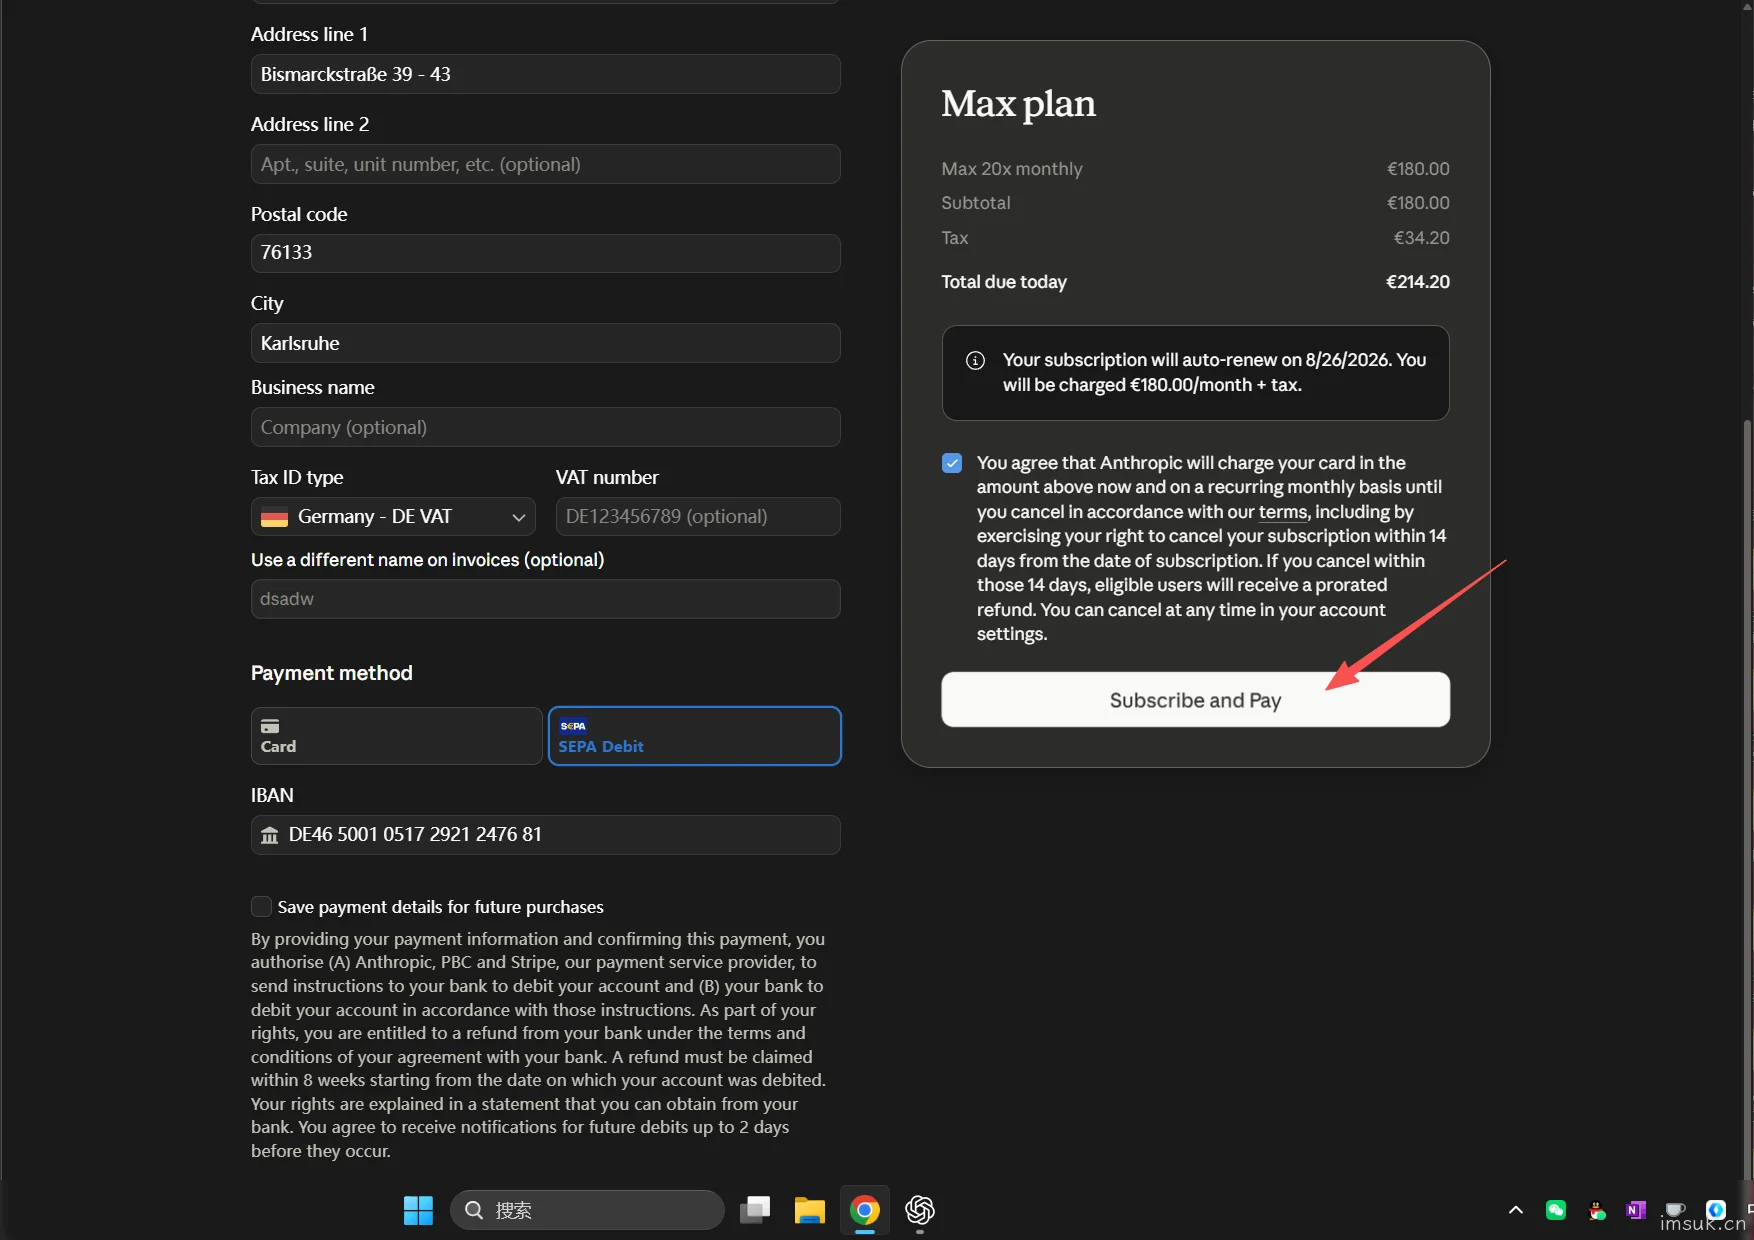
Task: Click the VAT number input field
Action: pyautogui.click(x=698, y=517)
